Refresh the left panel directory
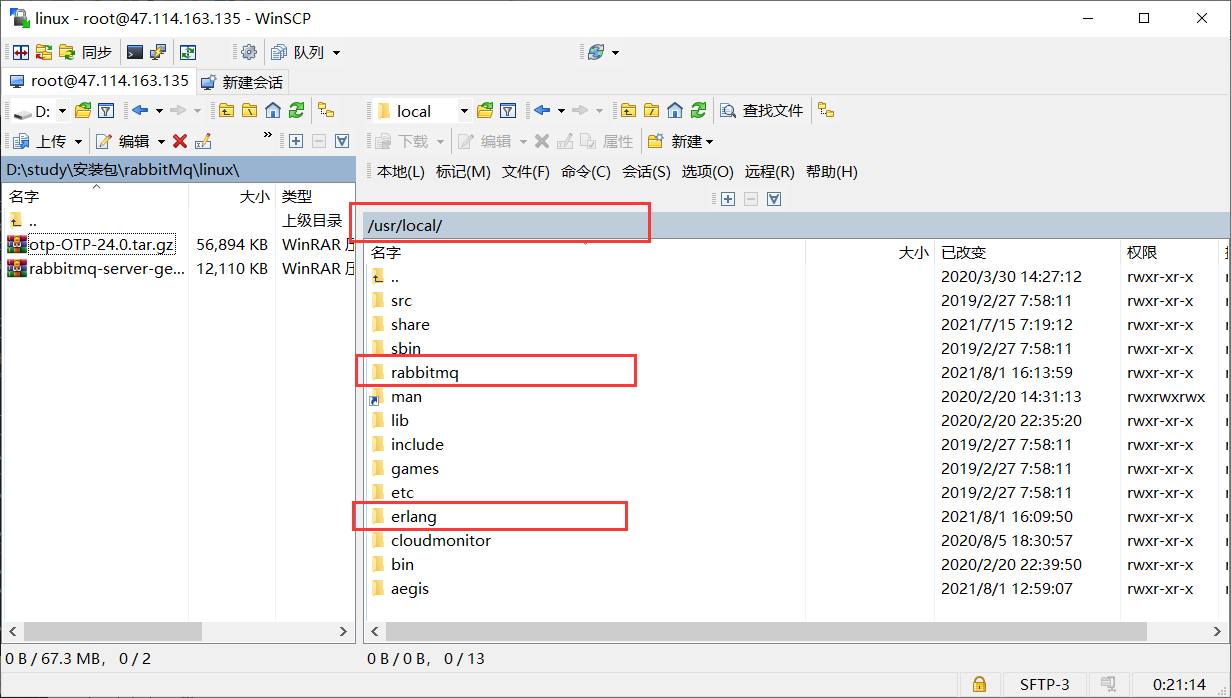The image size is (1231, 698). pyautogui.click(x=296, y=111)
